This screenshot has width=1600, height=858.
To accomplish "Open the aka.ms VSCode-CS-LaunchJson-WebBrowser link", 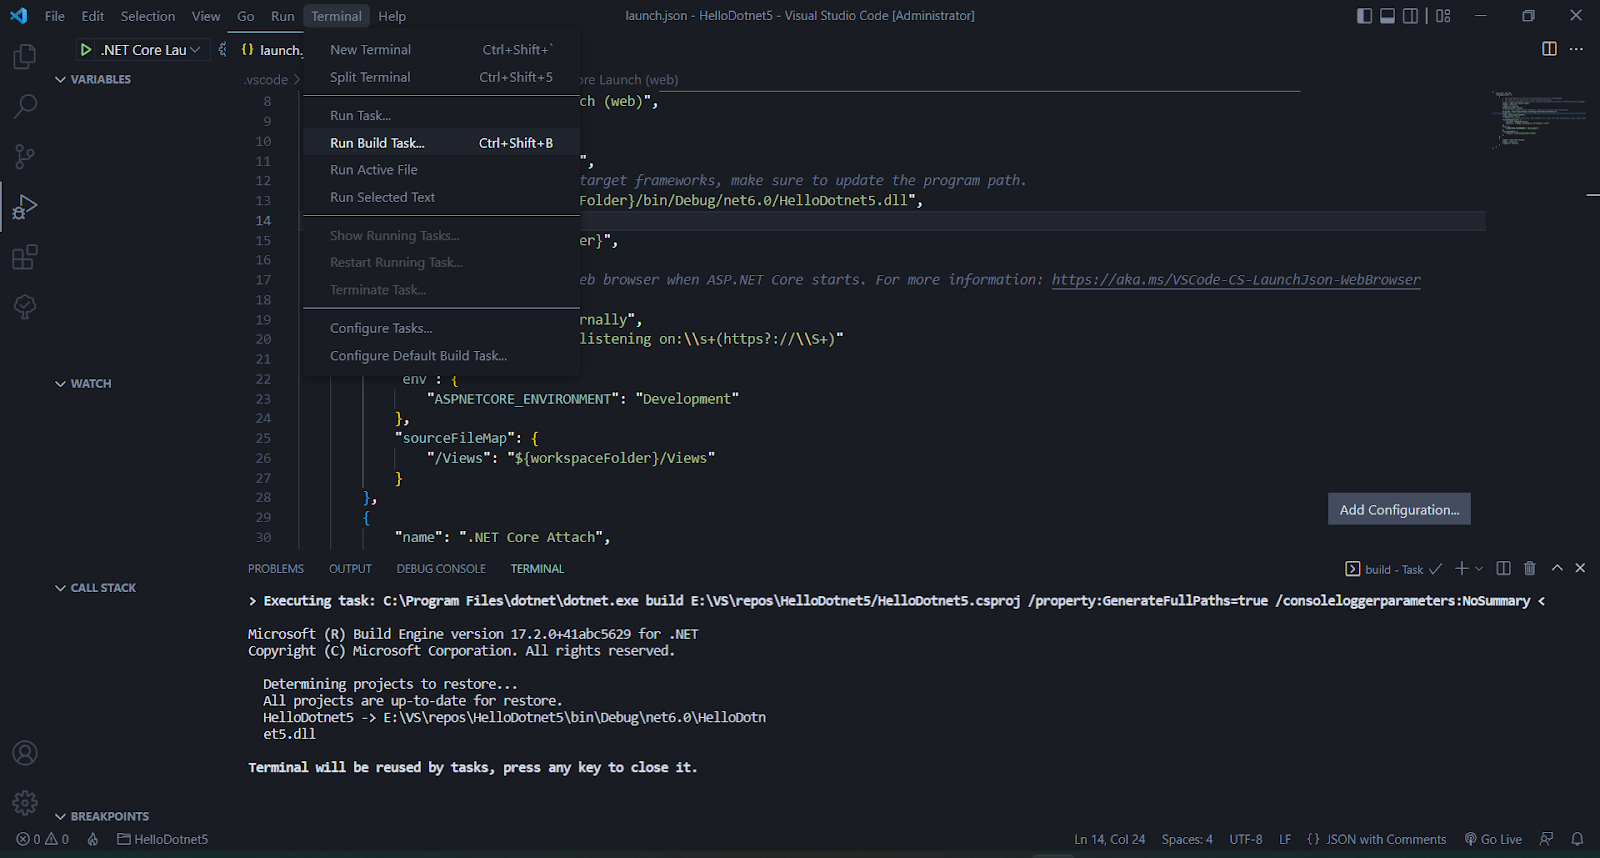I will [x=1236, y=280].
